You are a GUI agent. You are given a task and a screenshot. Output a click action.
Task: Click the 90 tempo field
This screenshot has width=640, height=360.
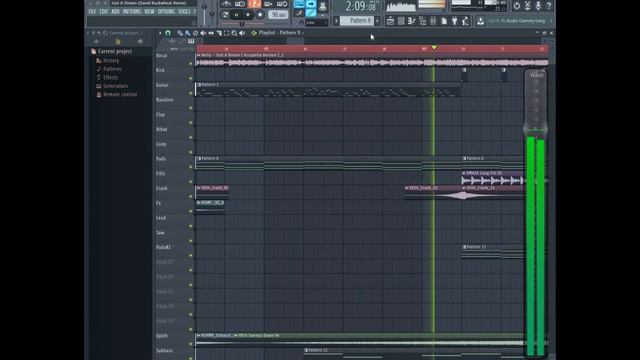278,15
